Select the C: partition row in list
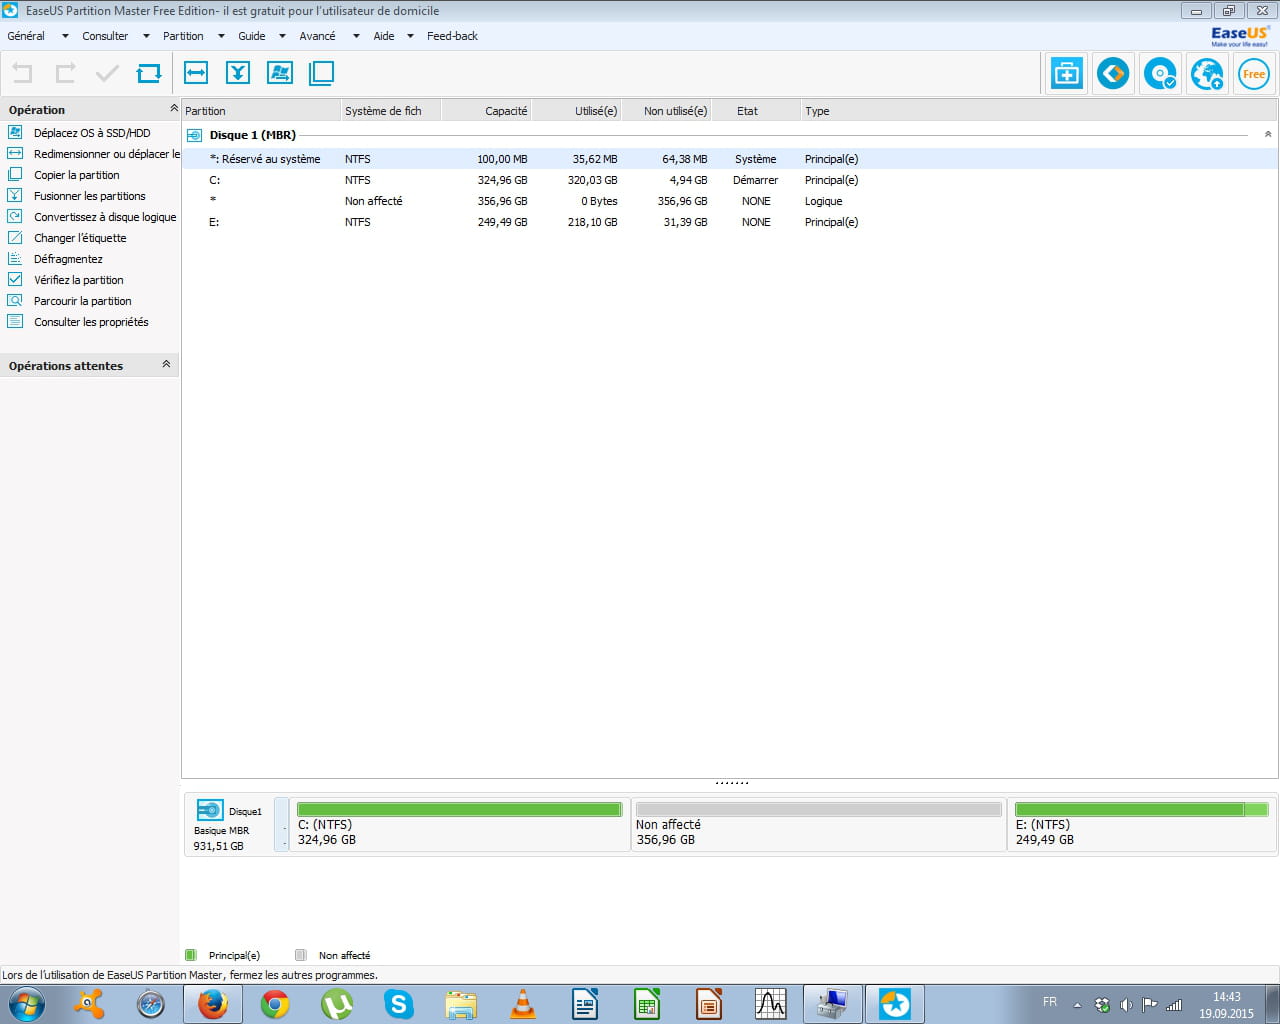 (729, 180)
